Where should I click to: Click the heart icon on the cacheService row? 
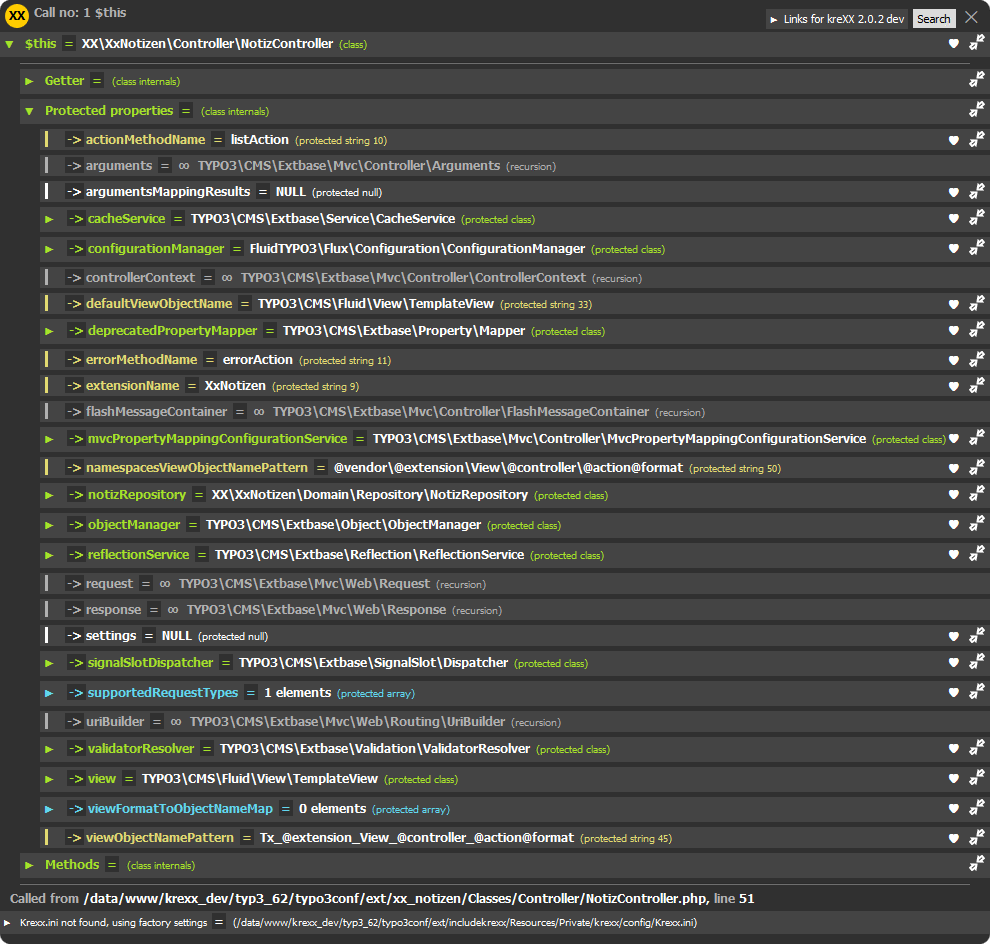click(x=954, y=219)
